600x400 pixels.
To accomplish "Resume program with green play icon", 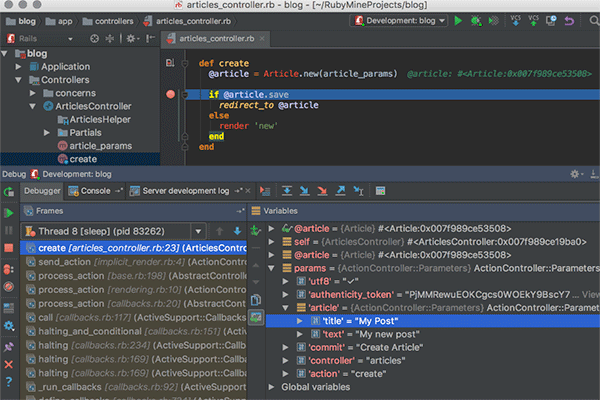I will (9, 213).
